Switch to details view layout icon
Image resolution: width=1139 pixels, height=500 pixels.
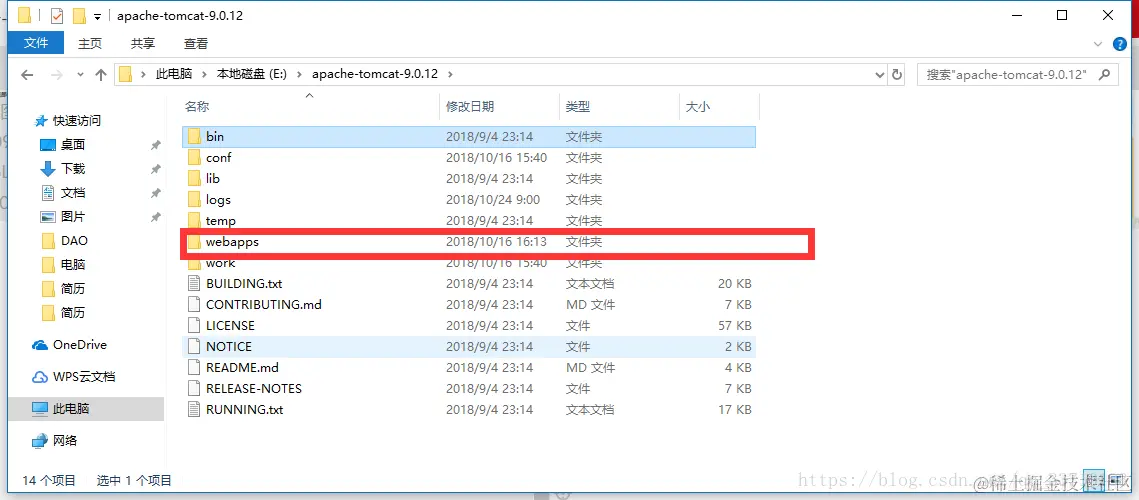coord(1093,480)
